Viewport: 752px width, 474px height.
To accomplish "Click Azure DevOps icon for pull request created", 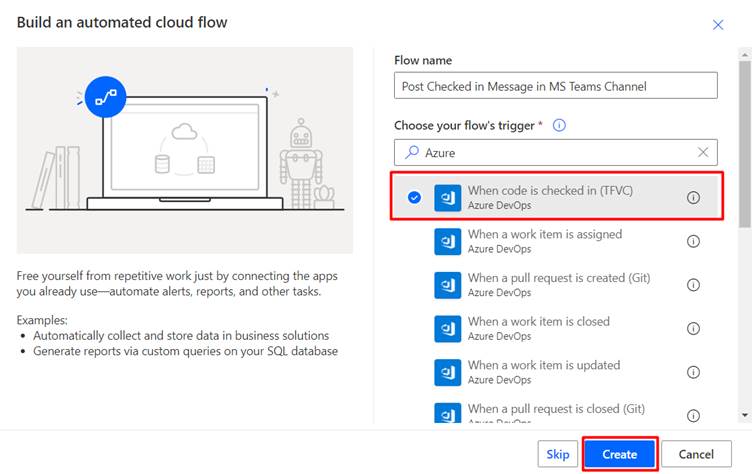I will click(447, 285).
